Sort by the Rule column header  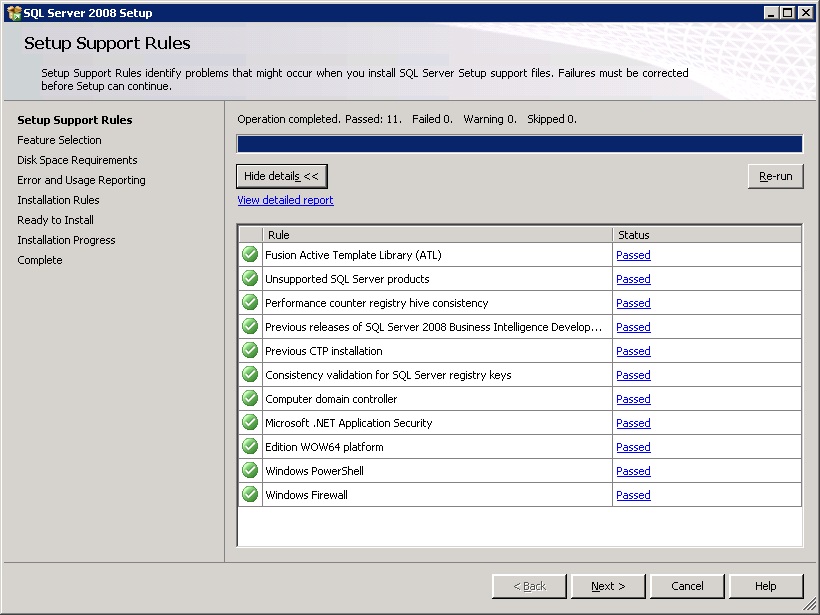(x=437, y=235)
